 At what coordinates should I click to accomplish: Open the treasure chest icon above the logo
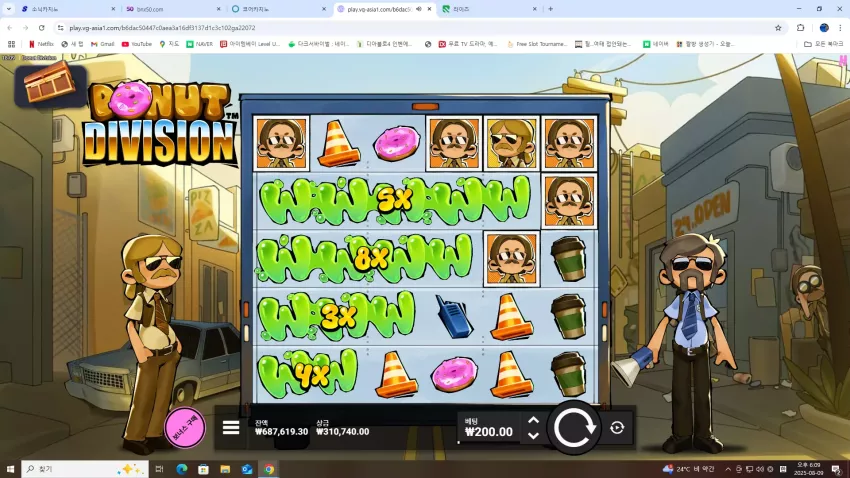pos(50,83)
